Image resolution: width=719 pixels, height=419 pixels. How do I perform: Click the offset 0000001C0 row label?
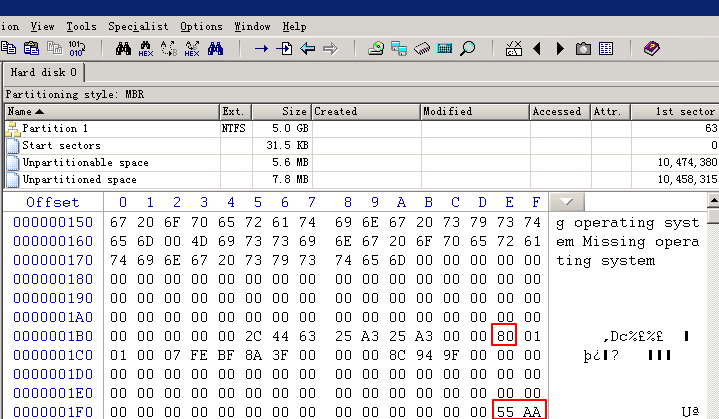pyautogui.click(x=53, y=355)
